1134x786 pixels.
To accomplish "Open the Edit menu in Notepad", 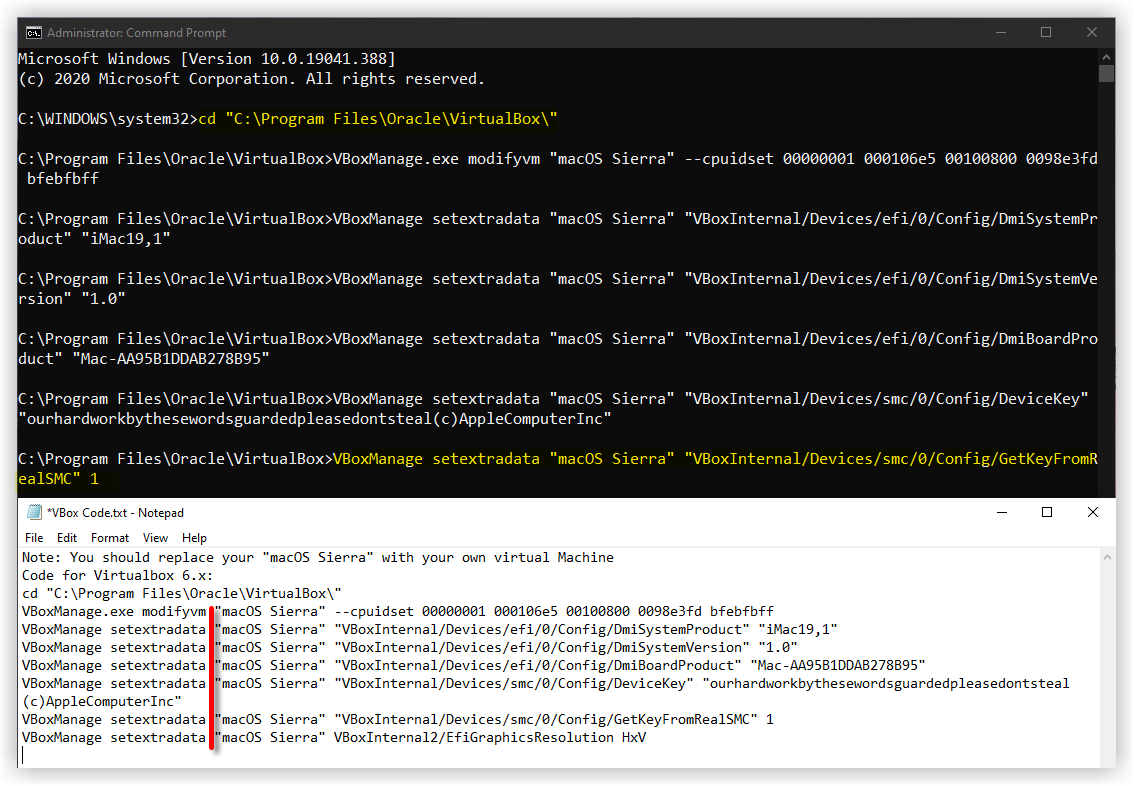I will tap(67, 537).
